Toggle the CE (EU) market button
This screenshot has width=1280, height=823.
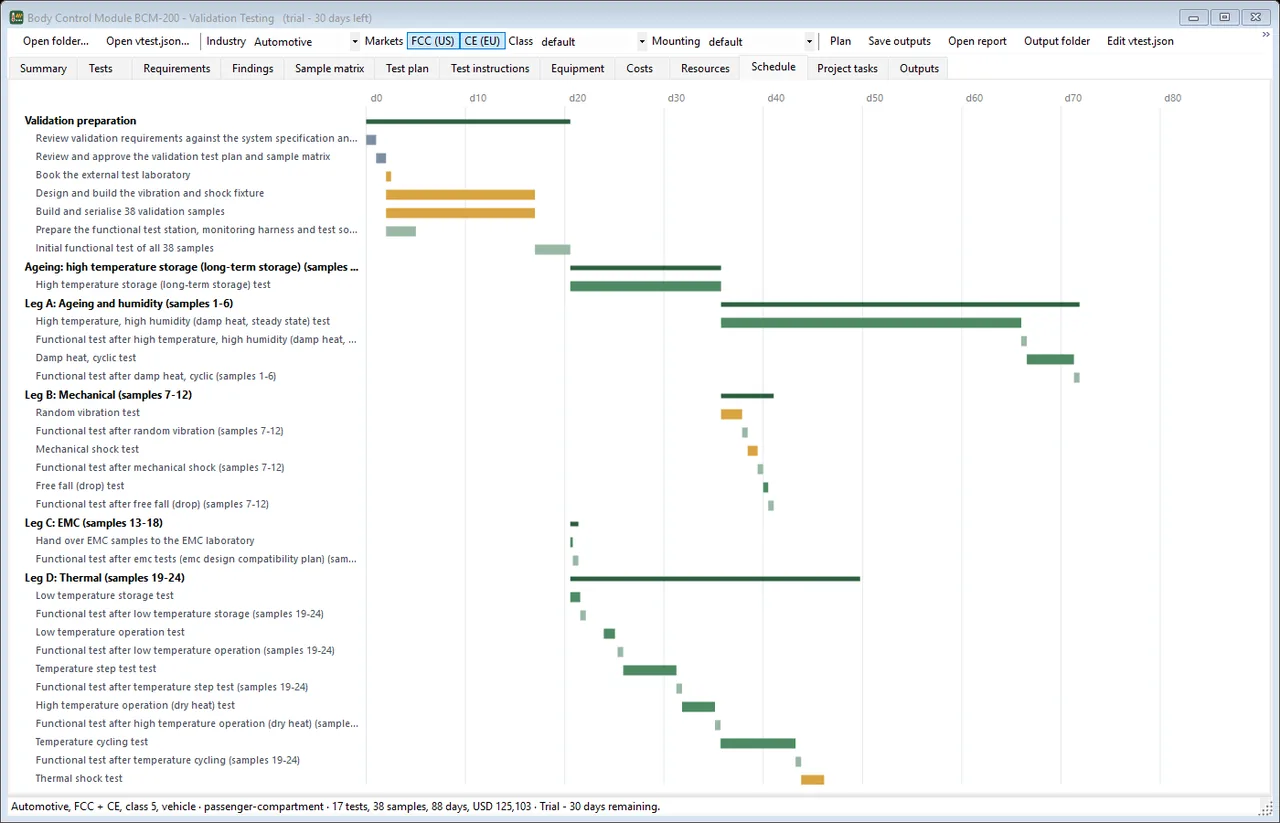click(483, 41)
